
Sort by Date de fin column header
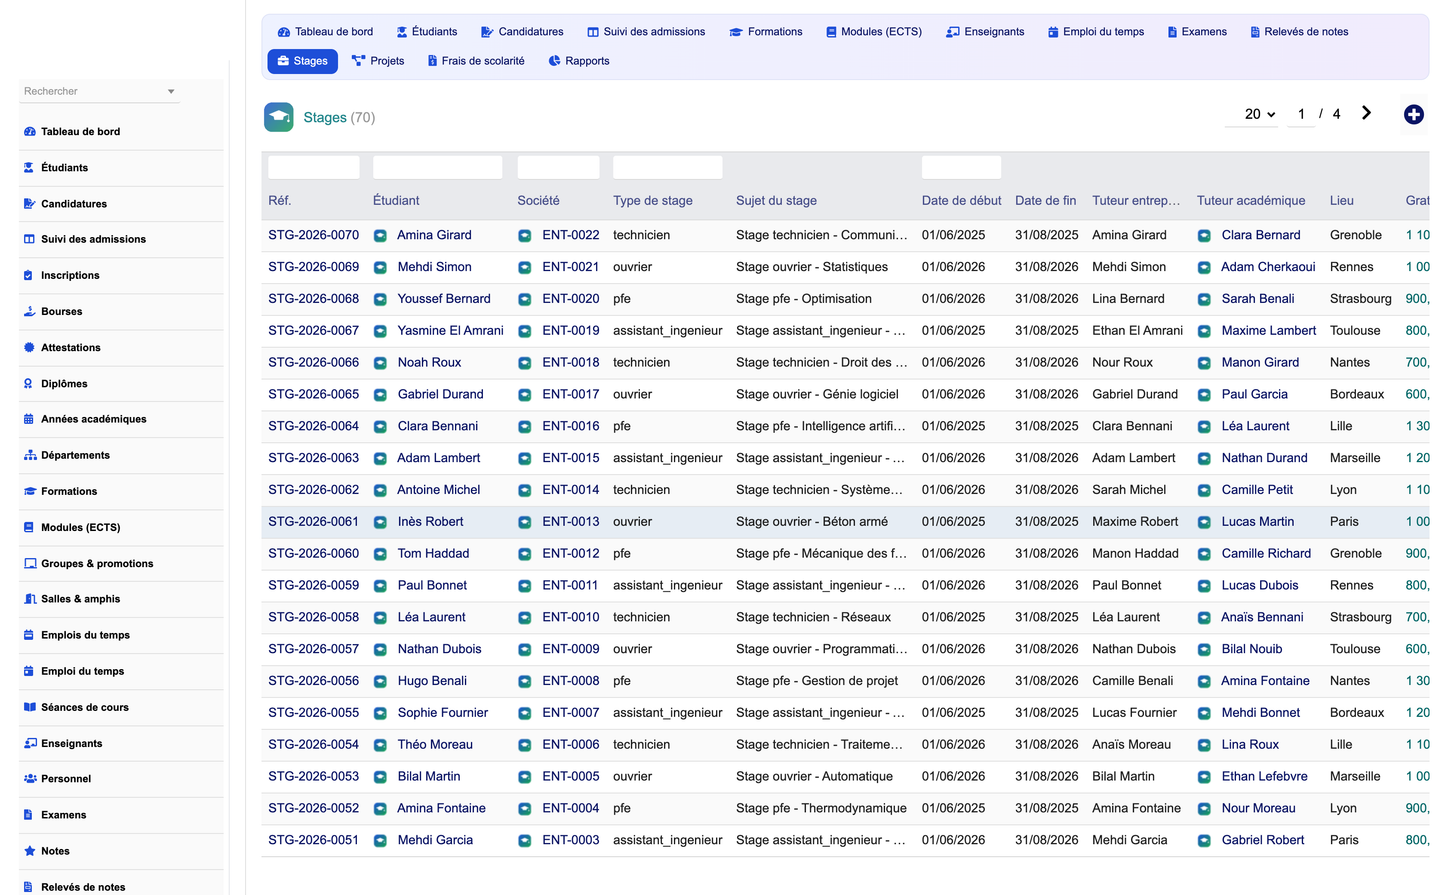point(1046,201)
